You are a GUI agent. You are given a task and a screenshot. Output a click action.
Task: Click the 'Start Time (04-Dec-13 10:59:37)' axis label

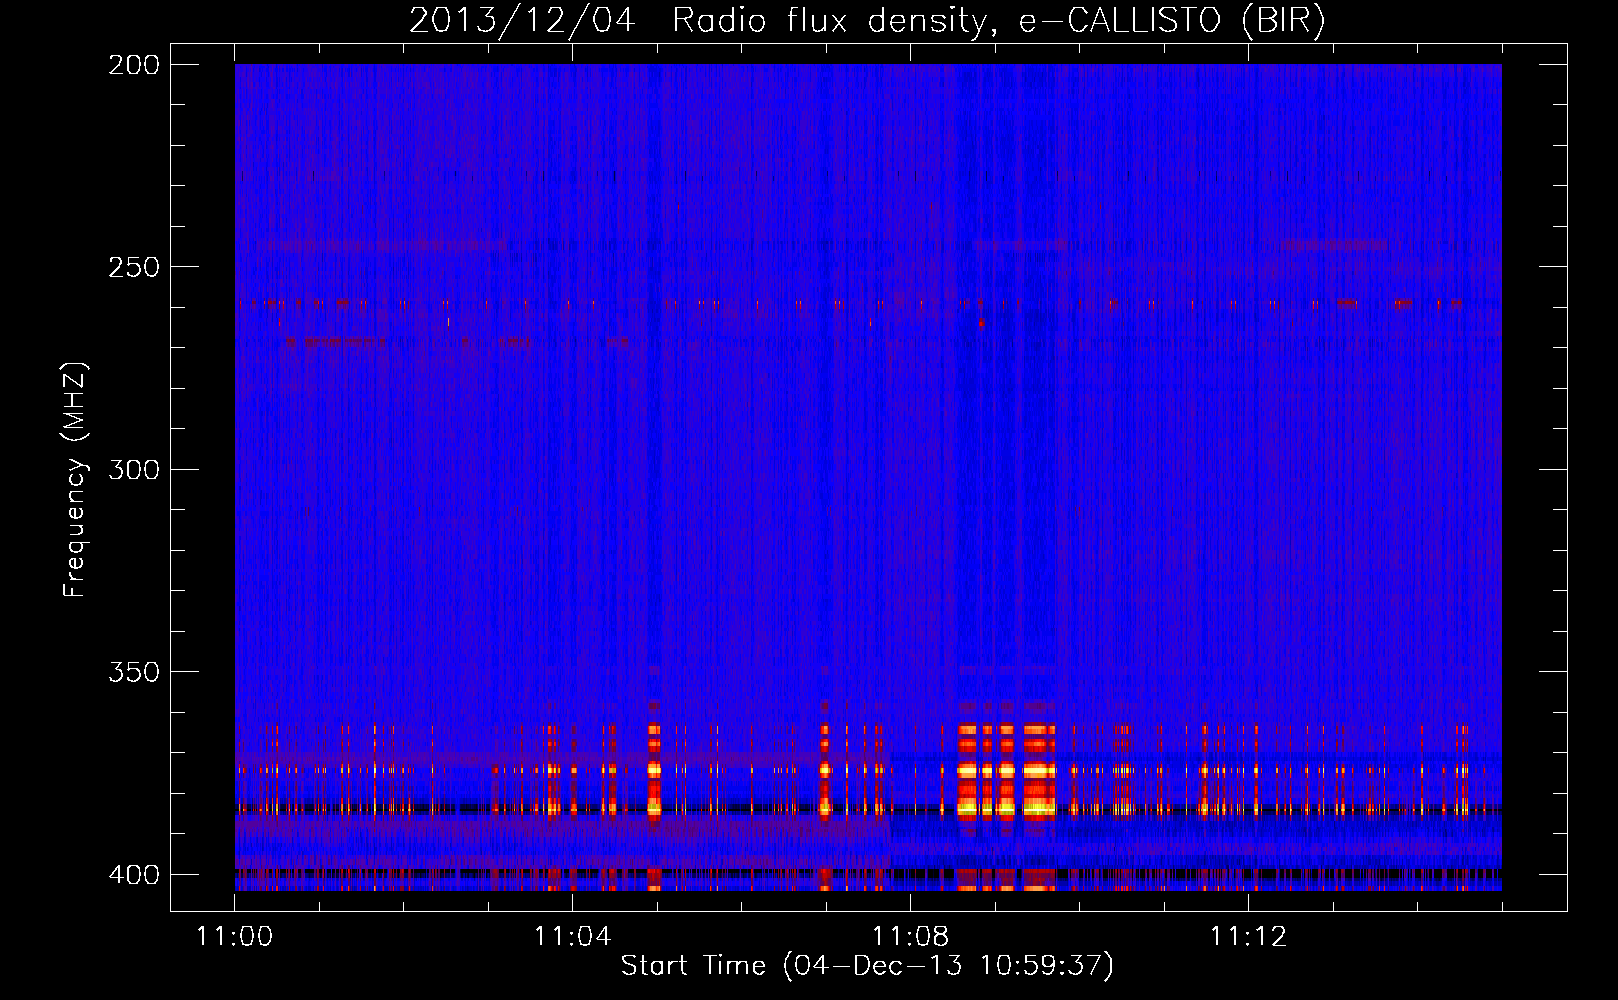coord(867,965)
